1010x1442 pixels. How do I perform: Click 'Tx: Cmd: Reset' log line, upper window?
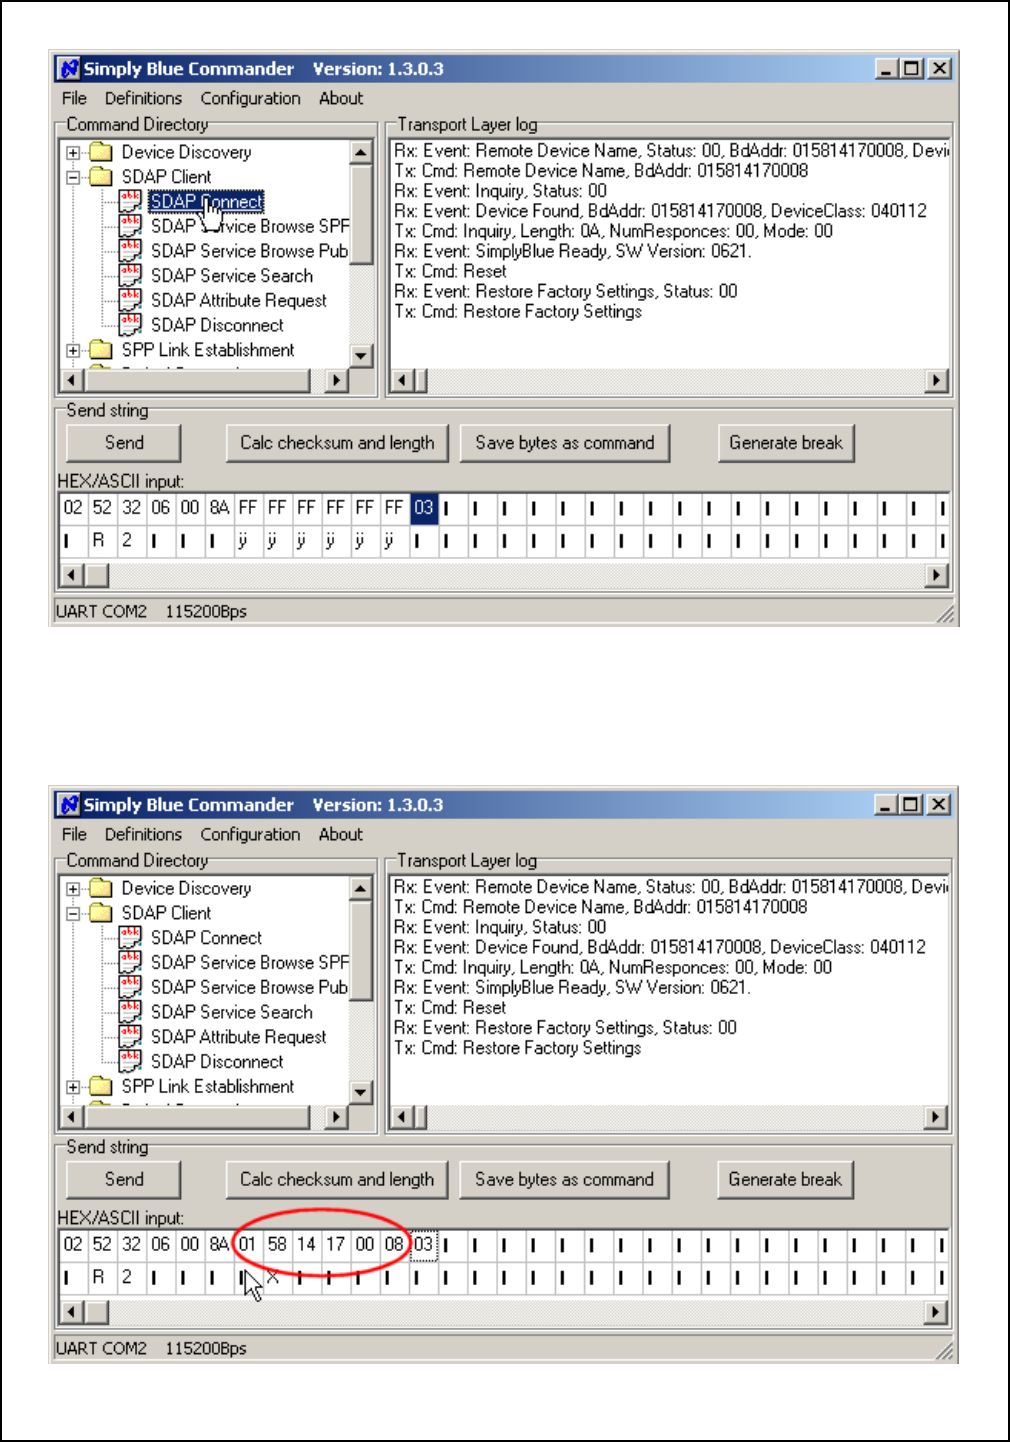click(x=450, y=271)
